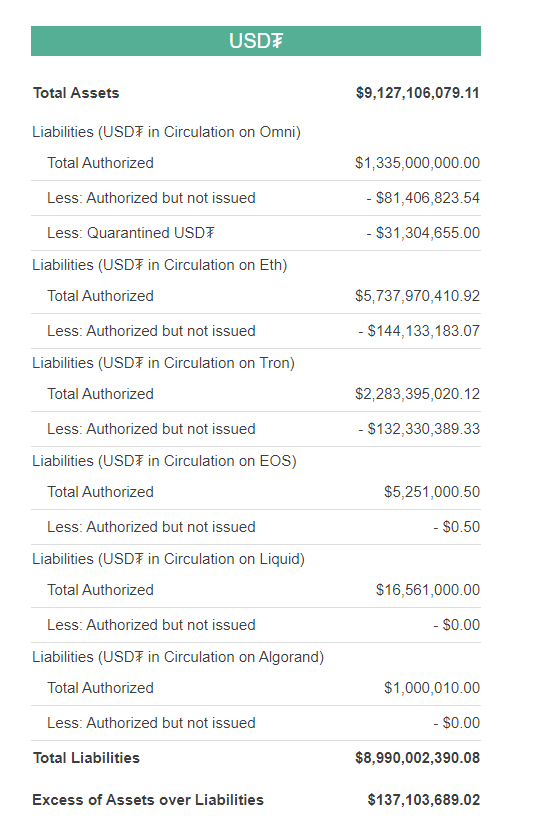Click the Total Assets label
Viewport: 535px width, 819px height.
click(76, 93)
